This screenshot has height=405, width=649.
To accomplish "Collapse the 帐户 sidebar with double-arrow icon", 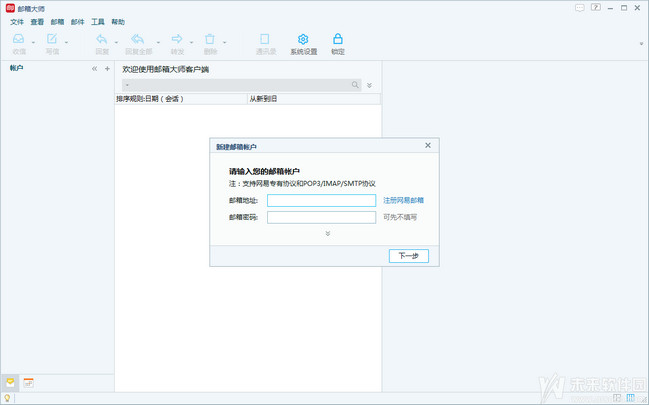I will [94, 69].
